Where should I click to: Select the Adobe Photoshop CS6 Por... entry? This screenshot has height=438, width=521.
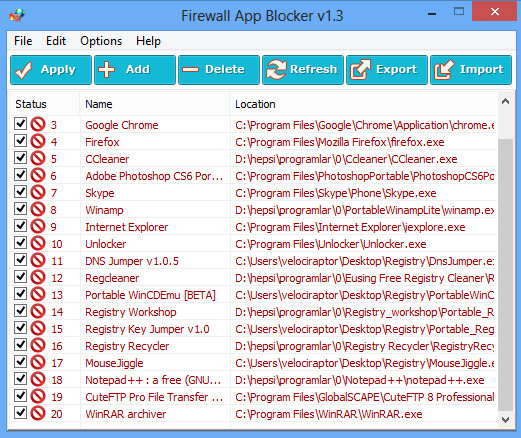[x=154, y=176]
